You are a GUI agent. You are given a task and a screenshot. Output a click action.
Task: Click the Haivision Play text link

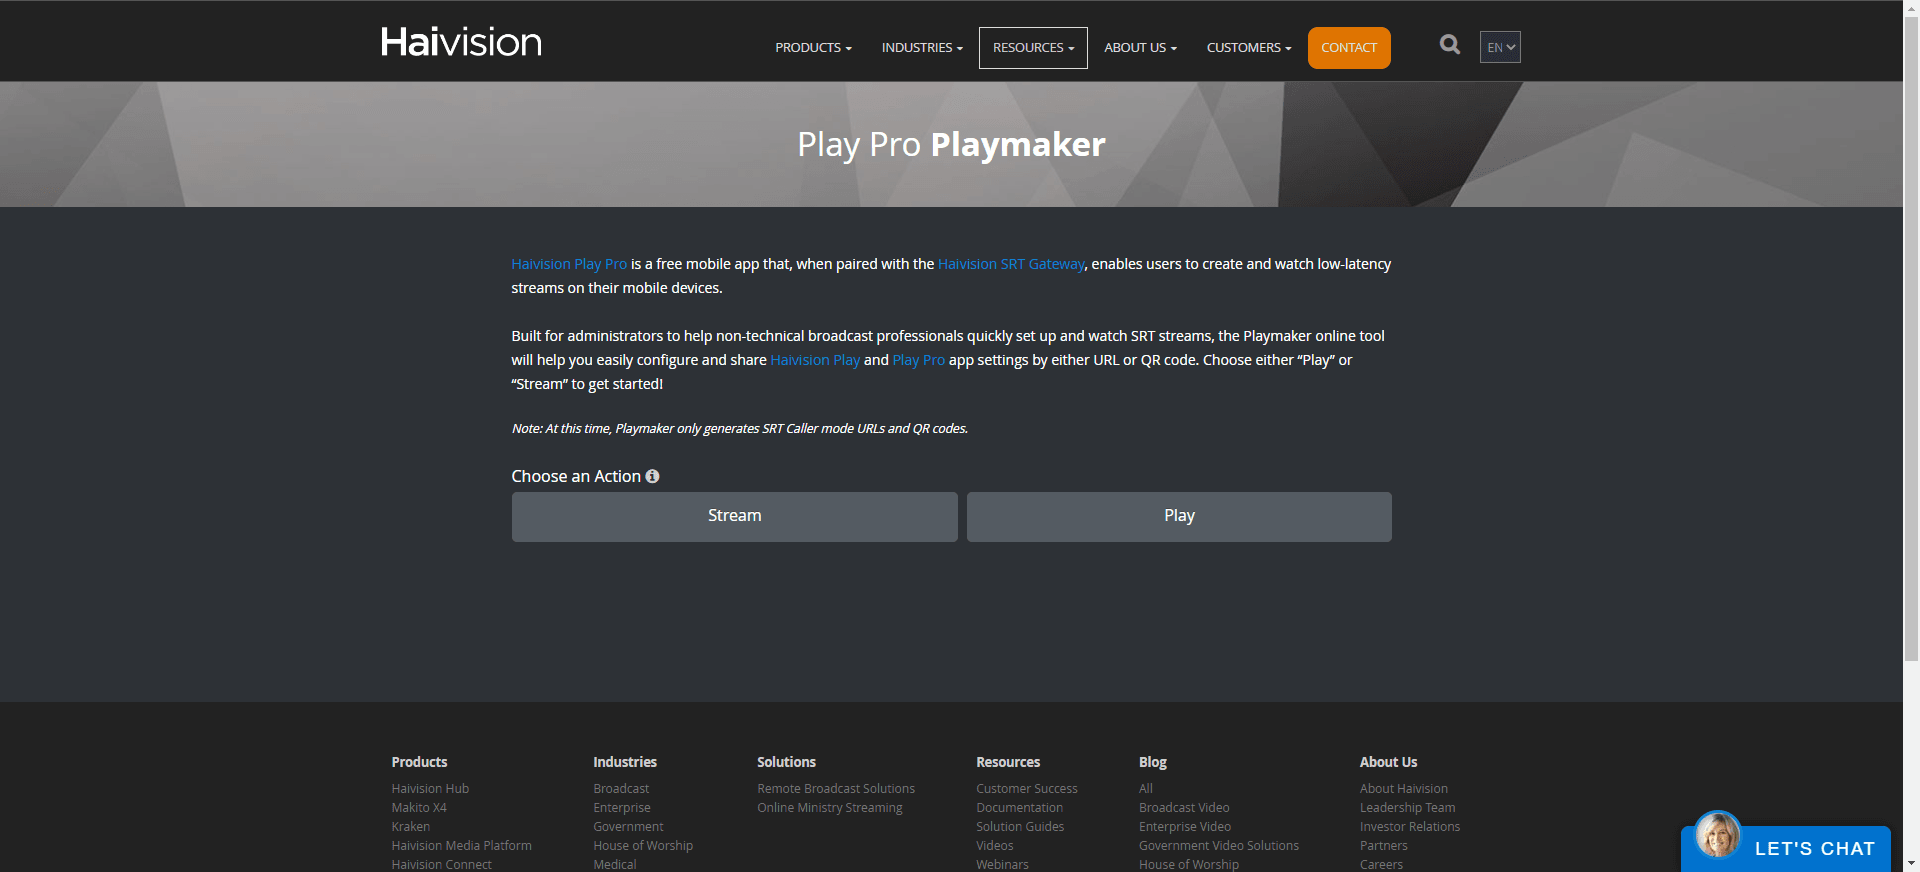coord(814,360)
